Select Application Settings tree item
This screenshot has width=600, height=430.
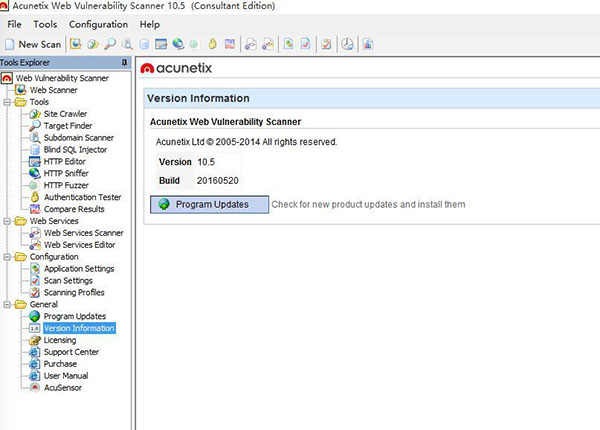[x=79, y=269]
